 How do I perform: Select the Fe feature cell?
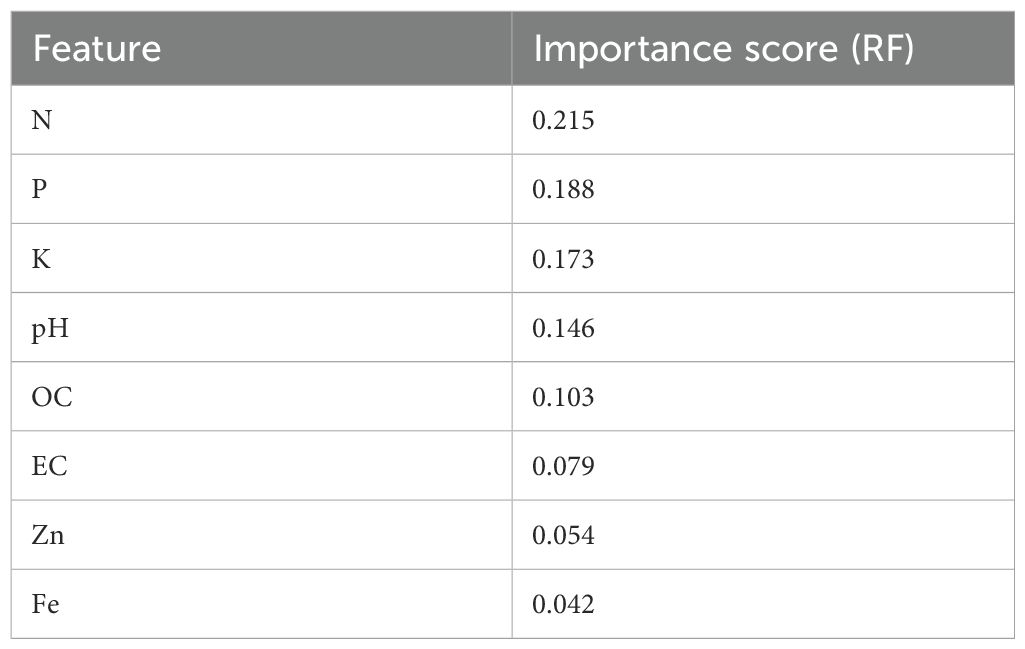coord(46,605)
